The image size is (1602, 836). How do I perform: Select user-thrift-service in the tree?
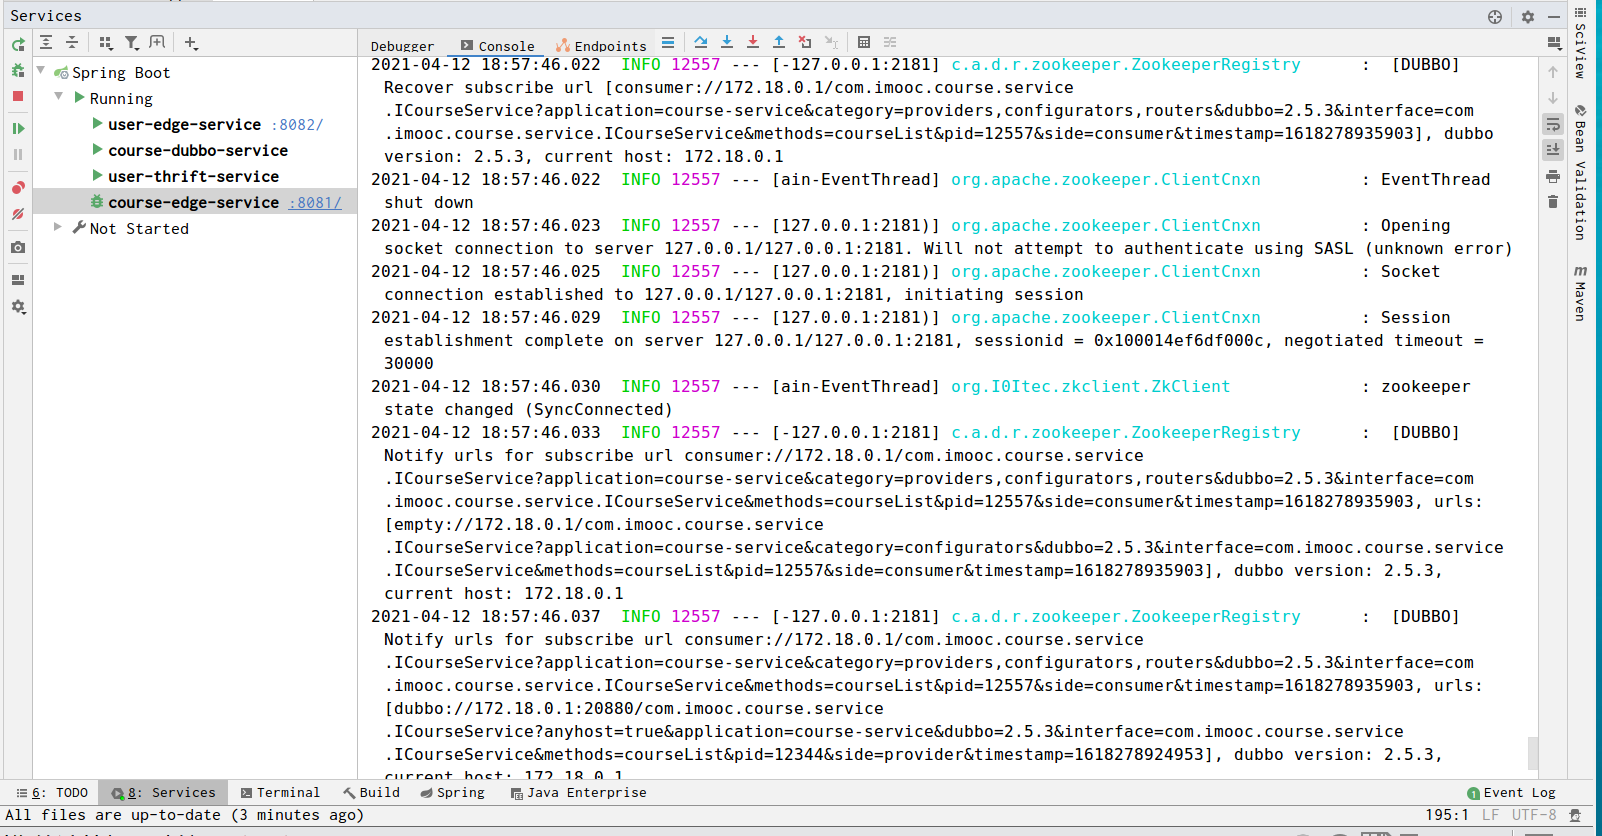click(194, 176)
